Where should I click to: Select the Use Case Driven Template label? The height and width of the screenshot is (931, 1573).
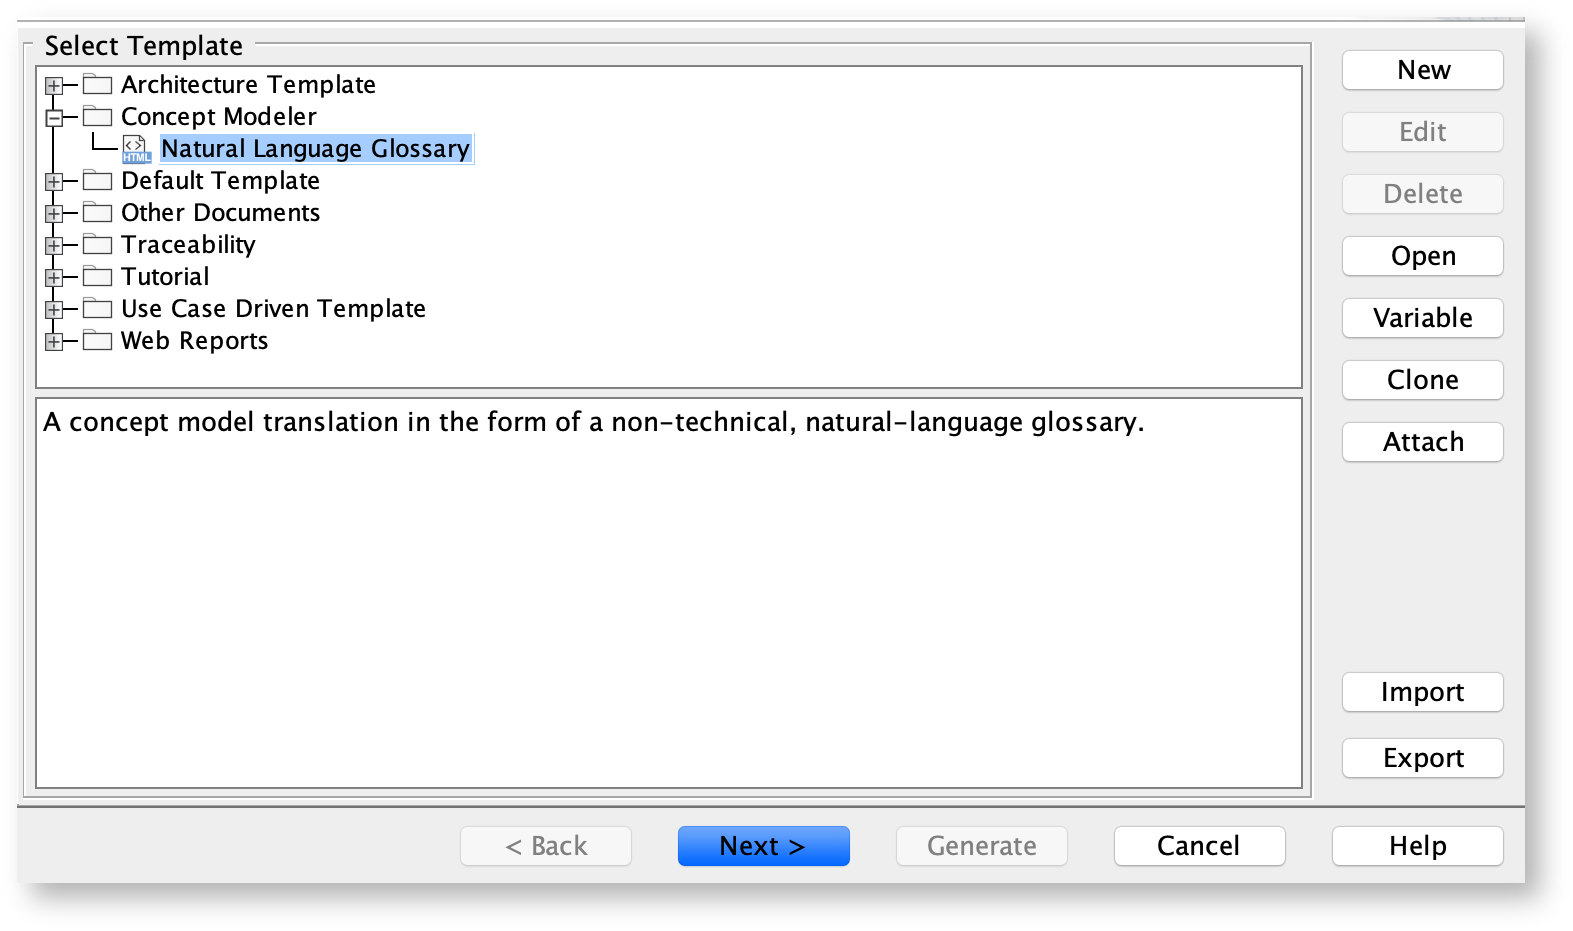coord(273,309)
